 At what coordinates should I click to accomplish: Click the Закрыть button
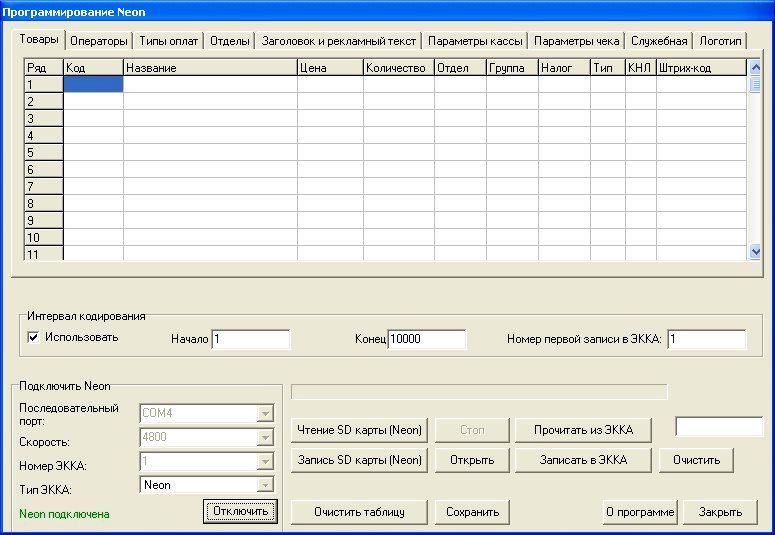pos(720,512)
